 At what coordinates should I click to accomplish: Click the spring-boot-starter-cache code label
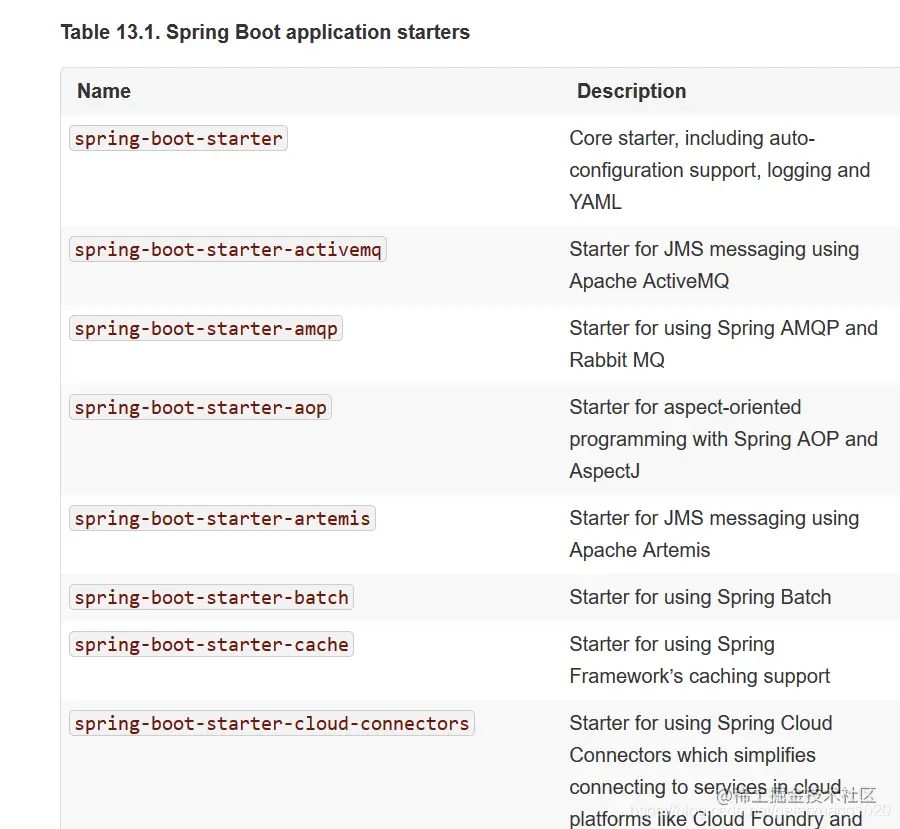point(211,645)
